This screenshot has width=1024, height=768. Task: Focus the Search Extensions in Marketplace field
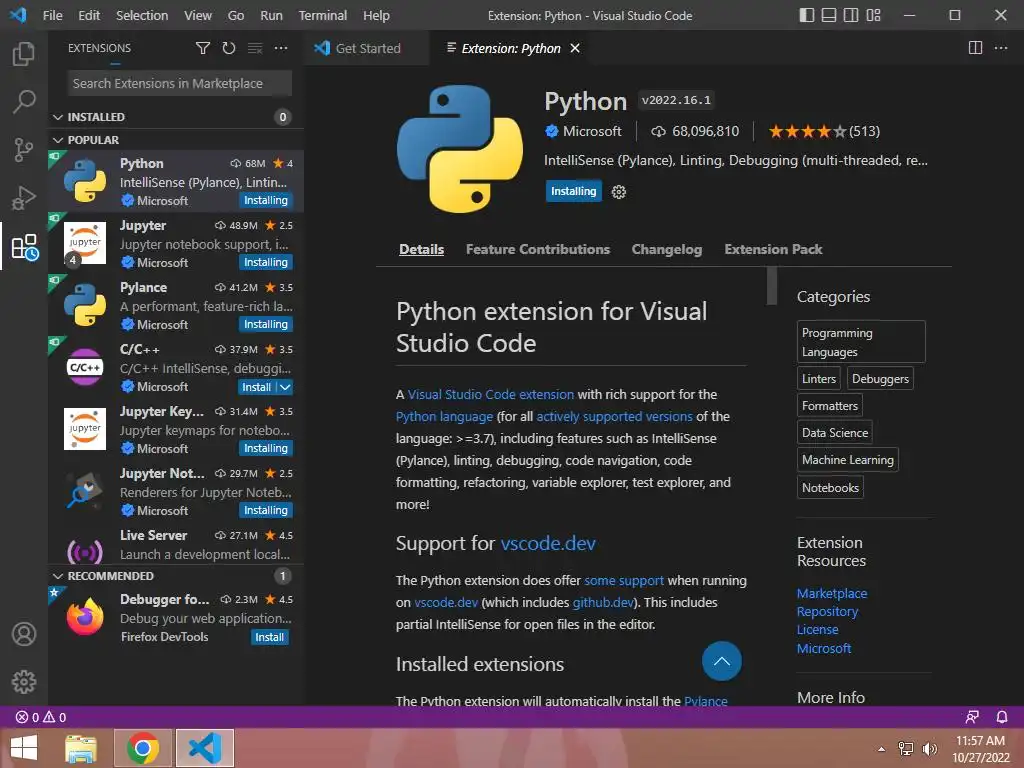click(x=180, y=84)
